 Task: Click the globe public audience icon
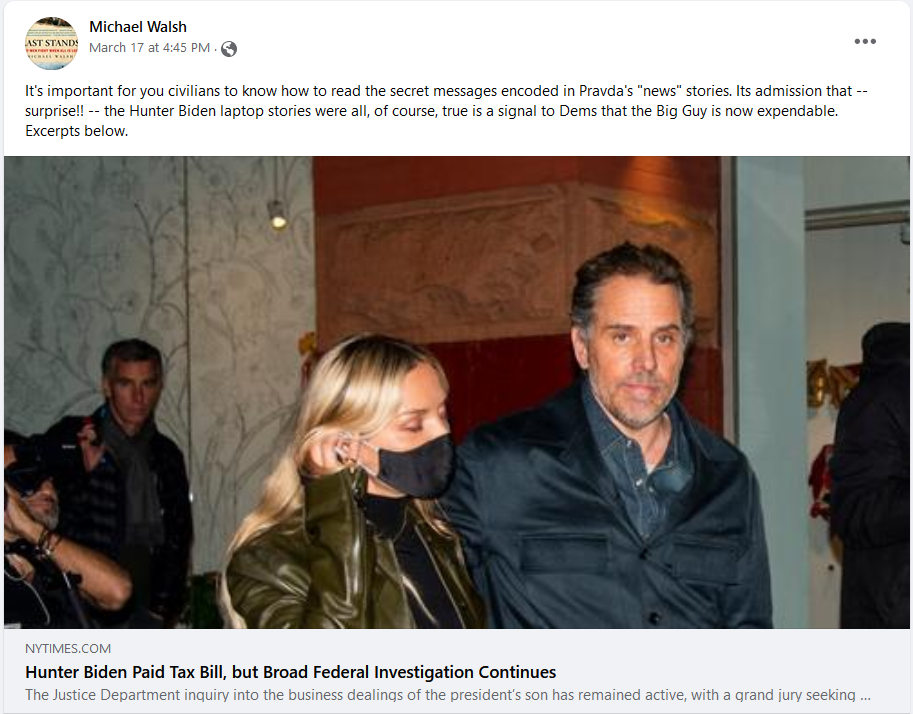229,49
